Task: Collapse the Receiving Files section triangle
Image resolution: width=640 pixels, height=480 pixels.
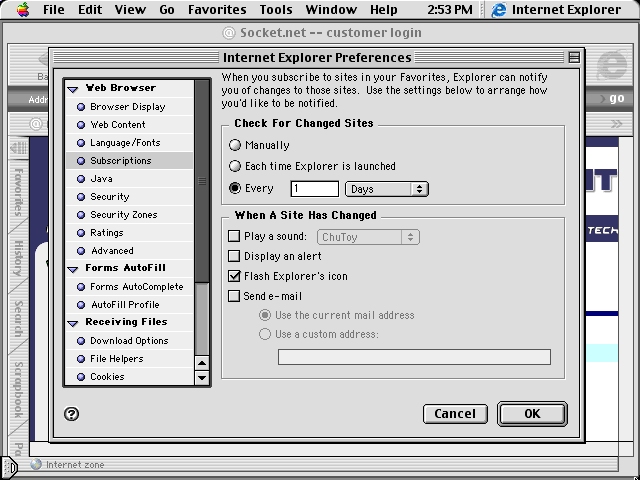Action: [73, 323]
